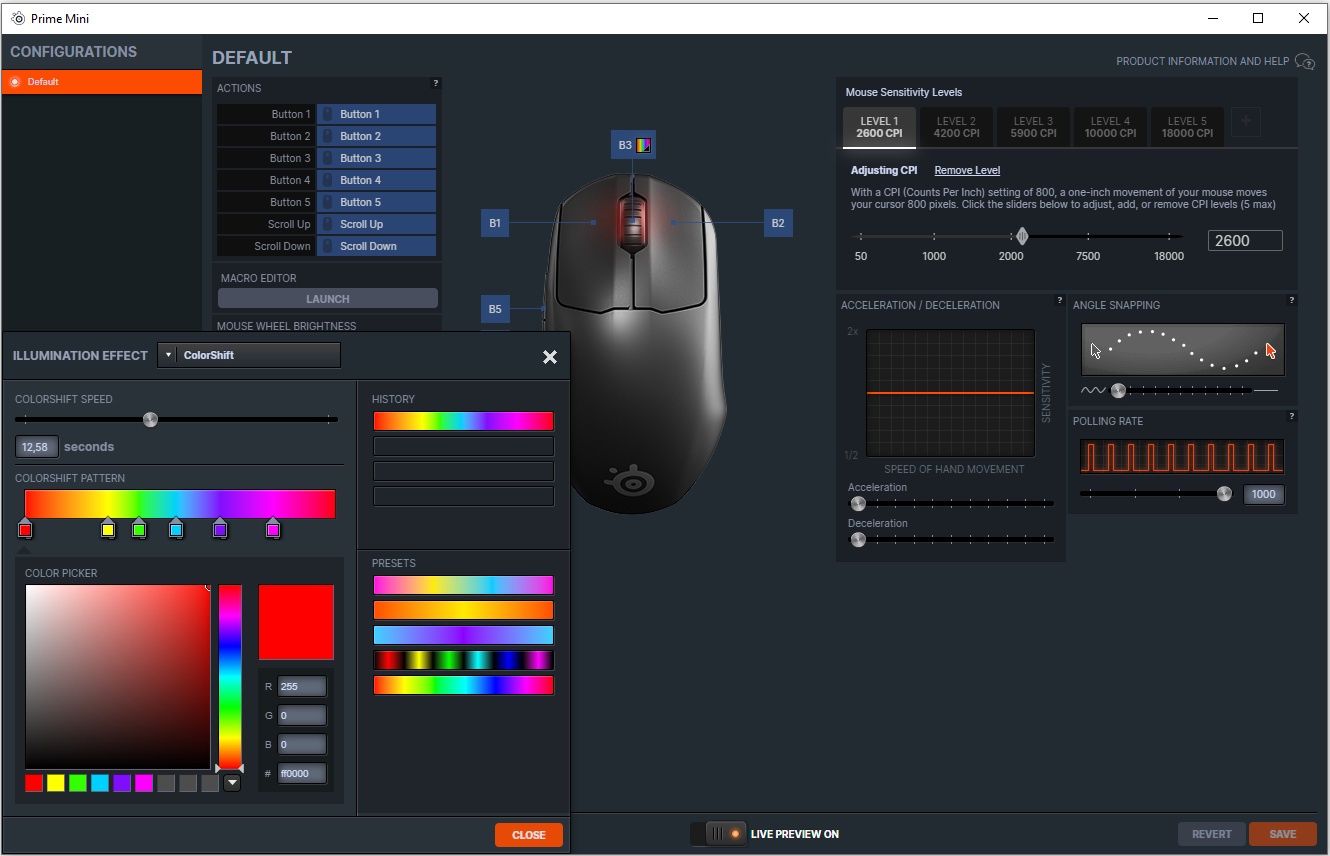This screenshot has width=1330, height=856.
Task: Click the R value field showing 255
Action: 302,686
